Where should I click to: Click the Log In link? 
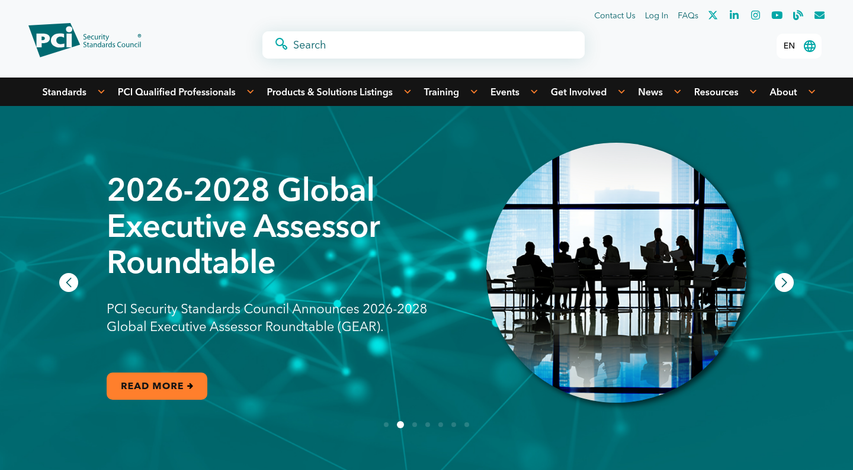(656, 16)
